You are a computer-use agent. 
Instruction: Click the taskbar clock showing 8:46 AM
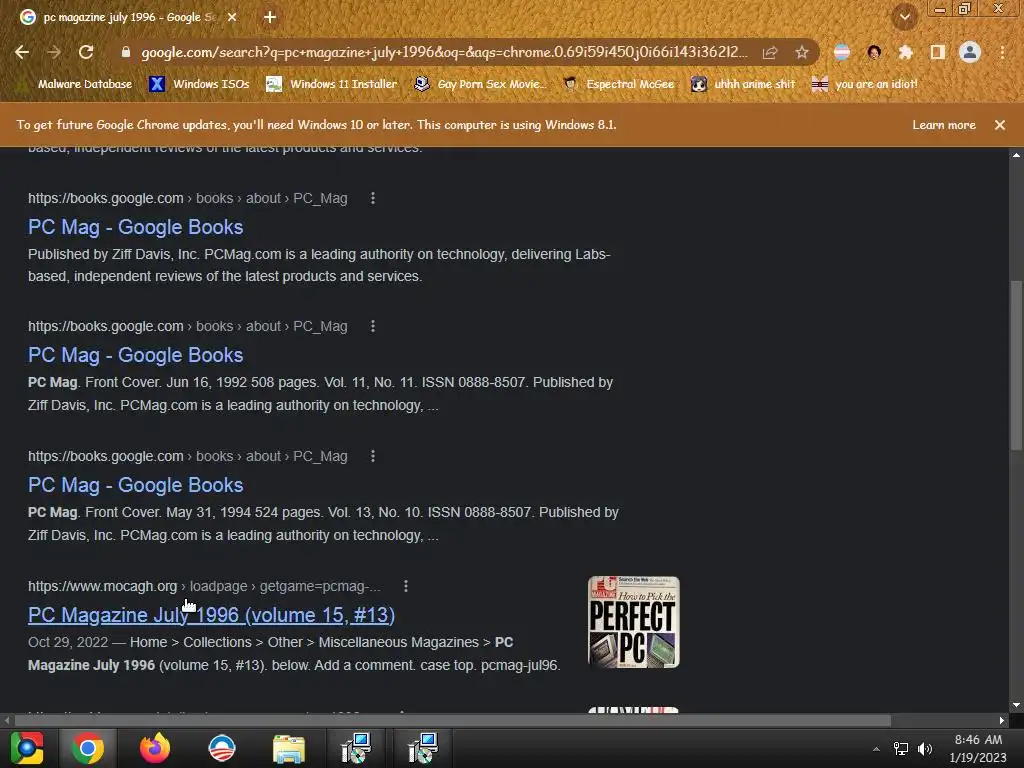[978, 748]
